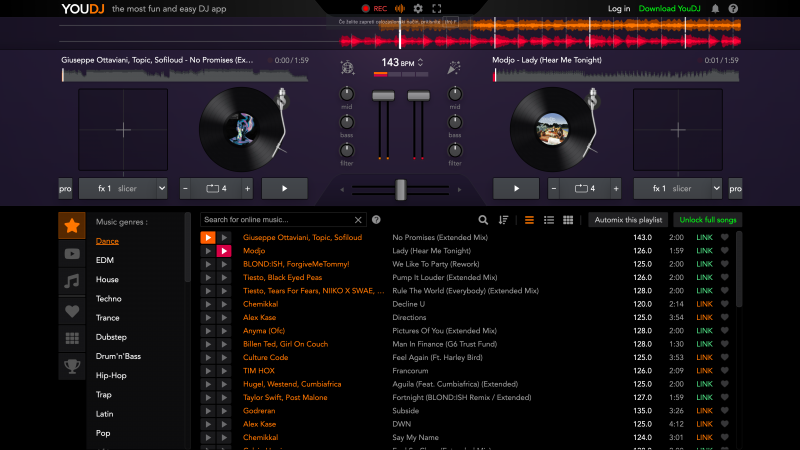
Task: Enter fullscreen mode via top icon
Action: [x=437, y=8]
